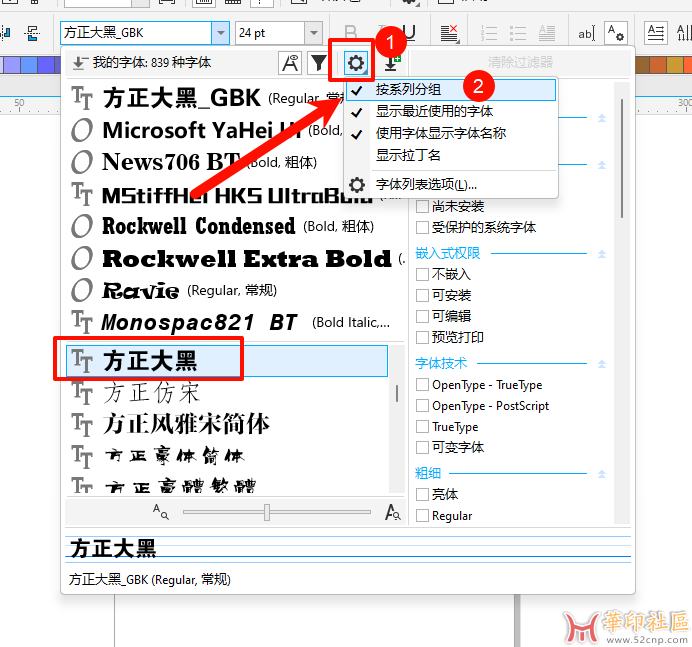Click the 我的字体: 839 种字体 header
The width and height of the screenshot is (692, 647).
[x=152, y=63]
